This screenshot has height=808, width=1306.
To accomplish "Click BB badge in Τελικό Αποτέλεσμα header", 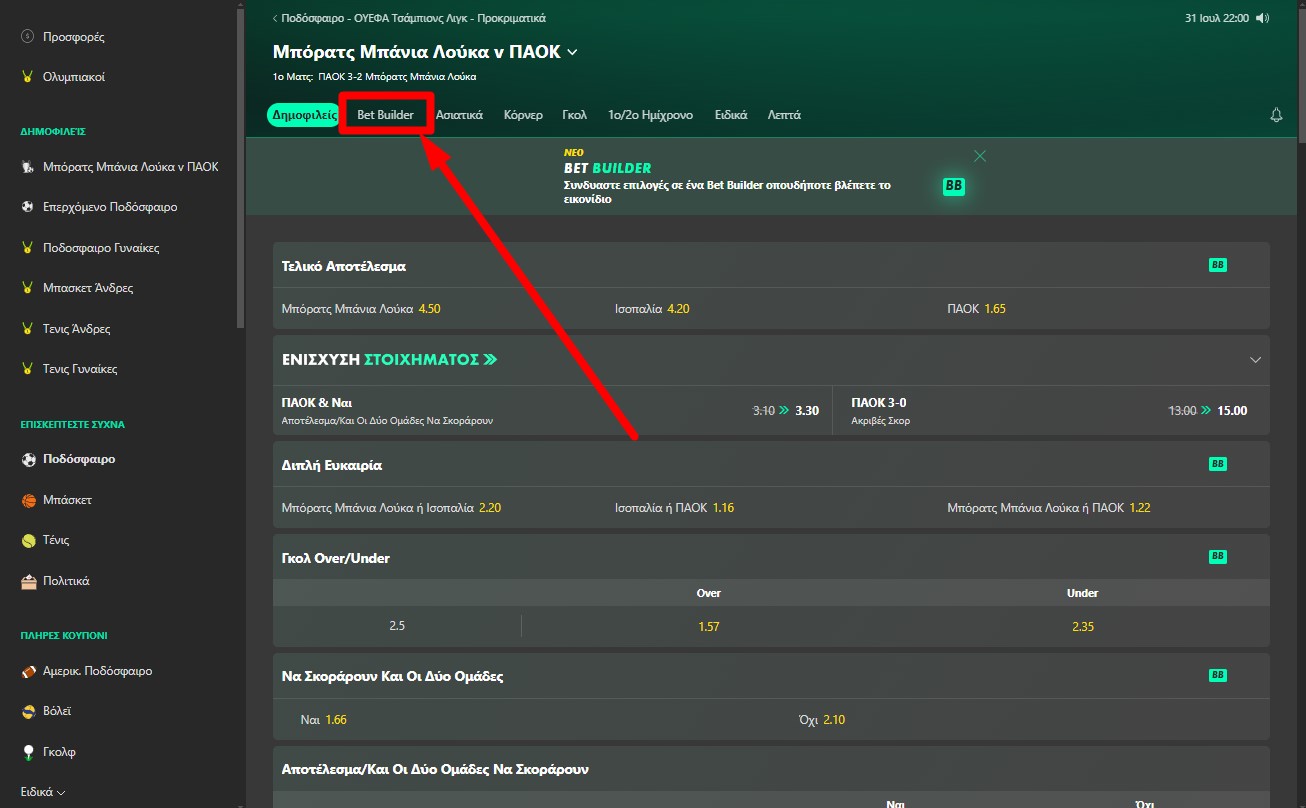I will 1218,265.
